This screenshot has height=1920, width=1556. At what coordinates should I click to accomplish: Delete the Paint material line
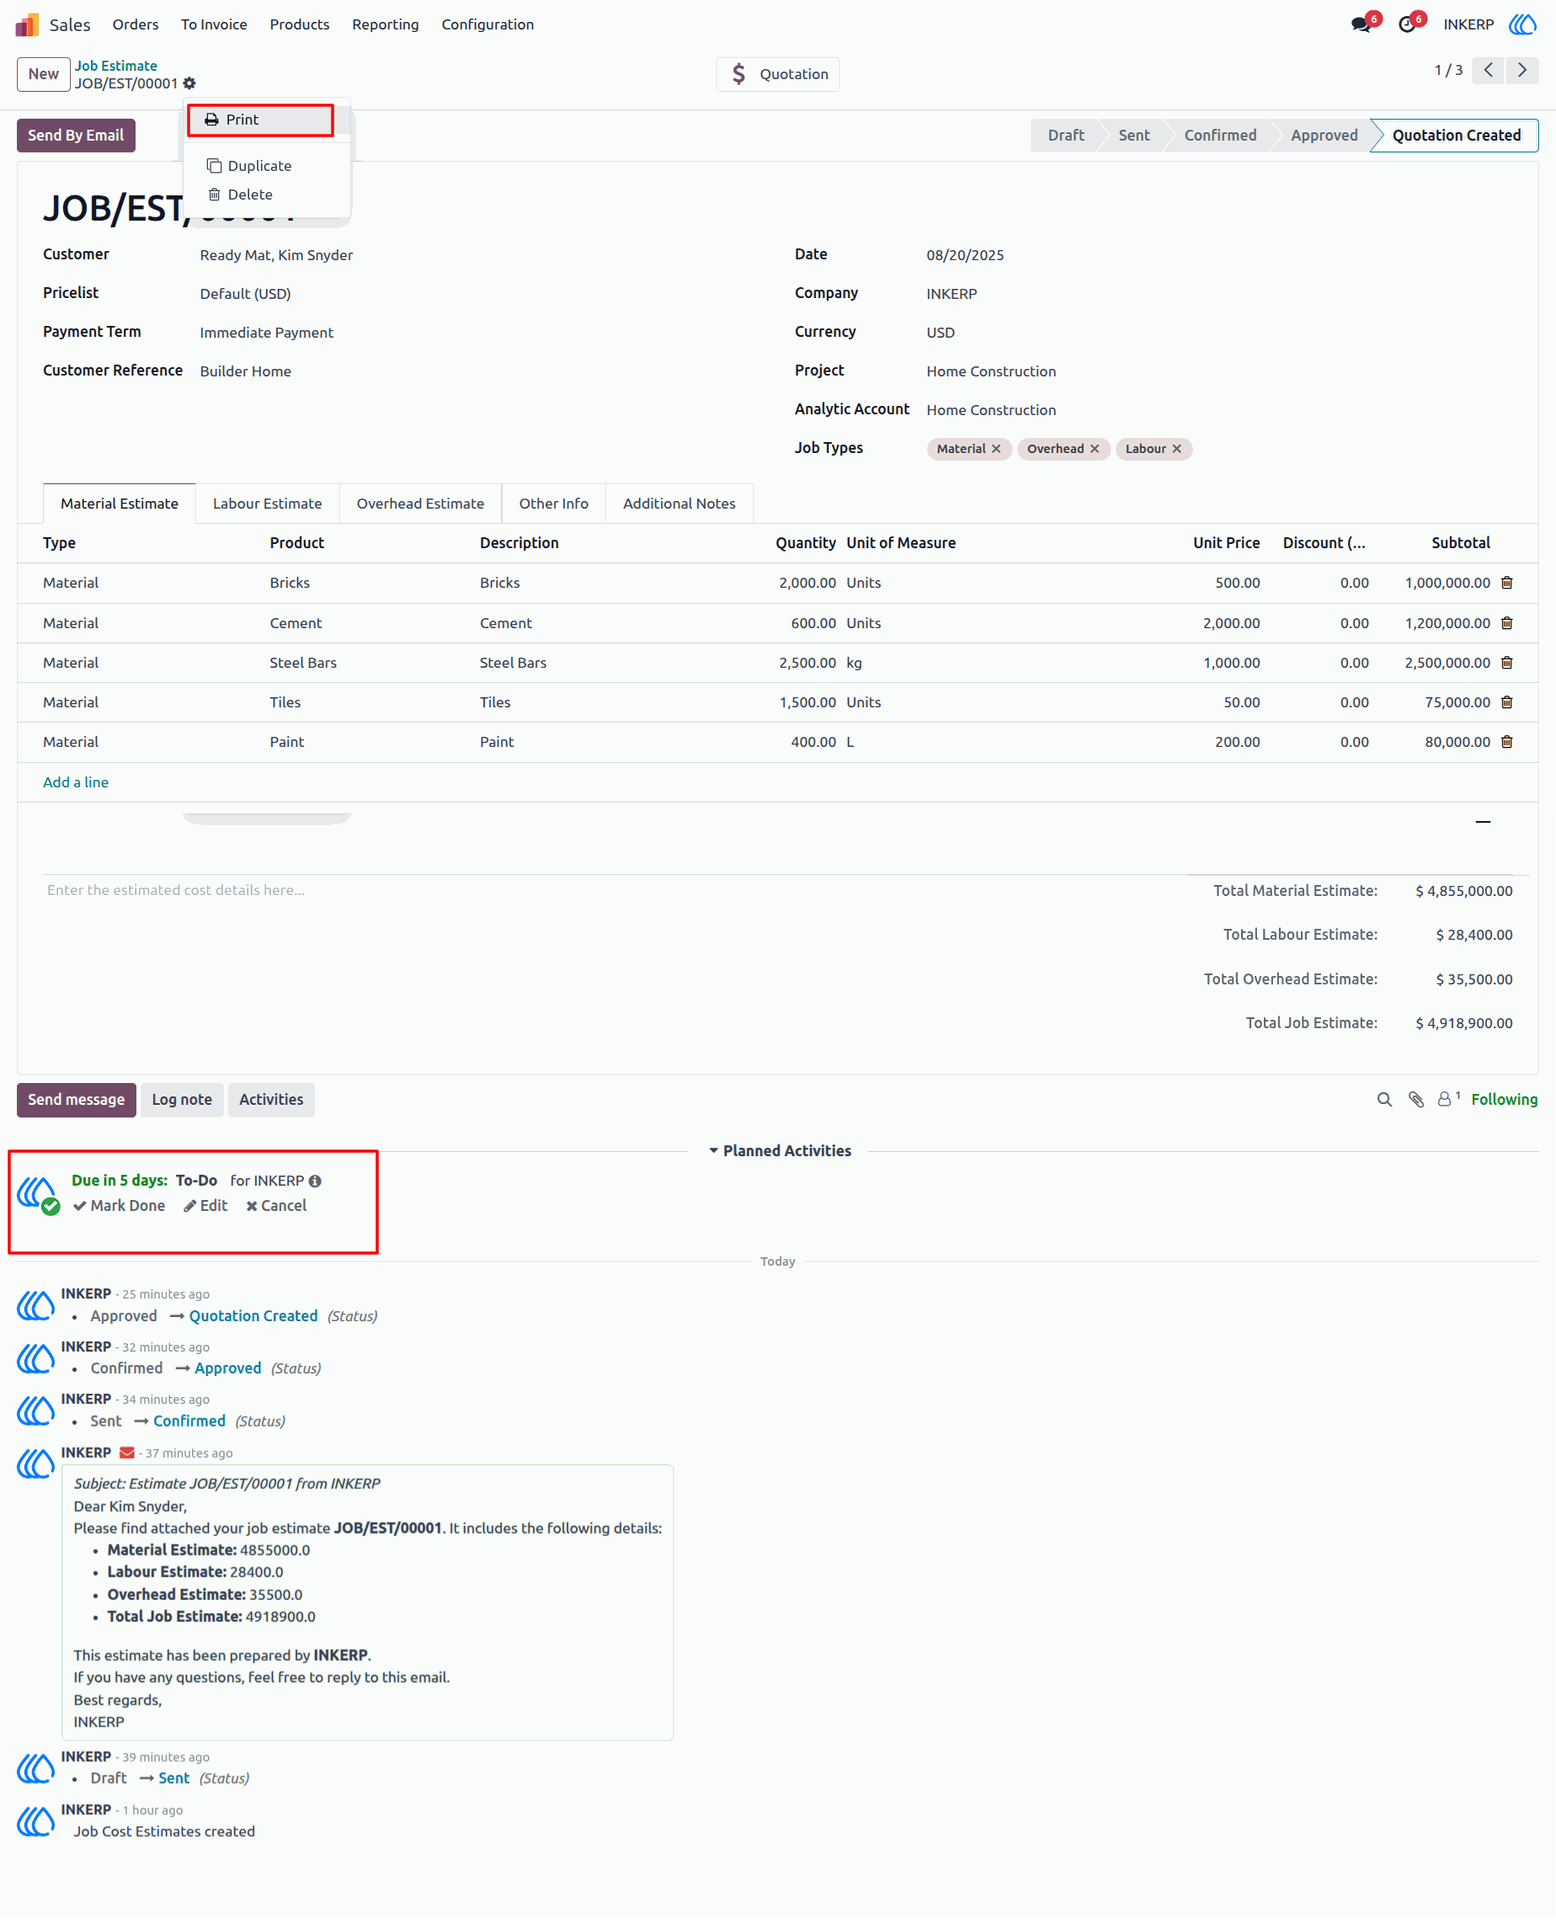tap(1507, 742)
